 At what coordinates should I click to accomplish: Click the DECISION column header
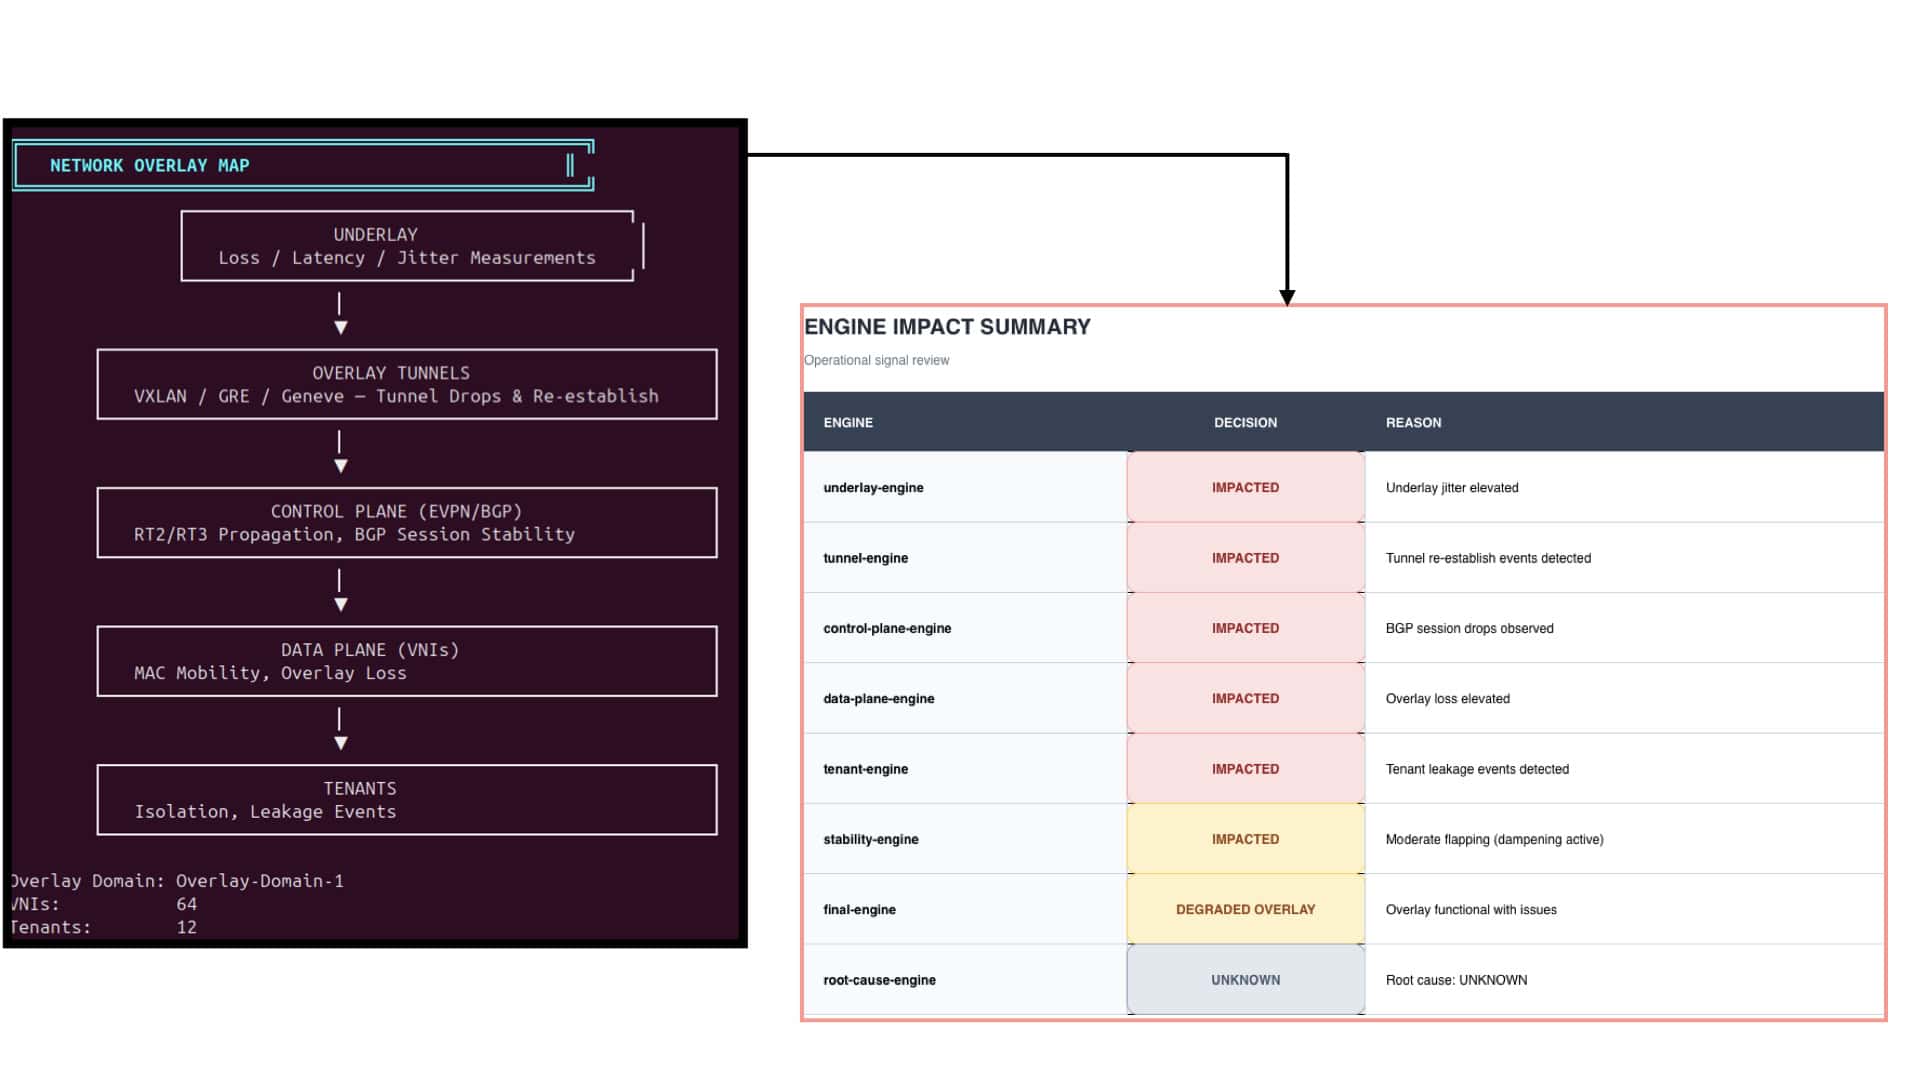point(1245,423)
